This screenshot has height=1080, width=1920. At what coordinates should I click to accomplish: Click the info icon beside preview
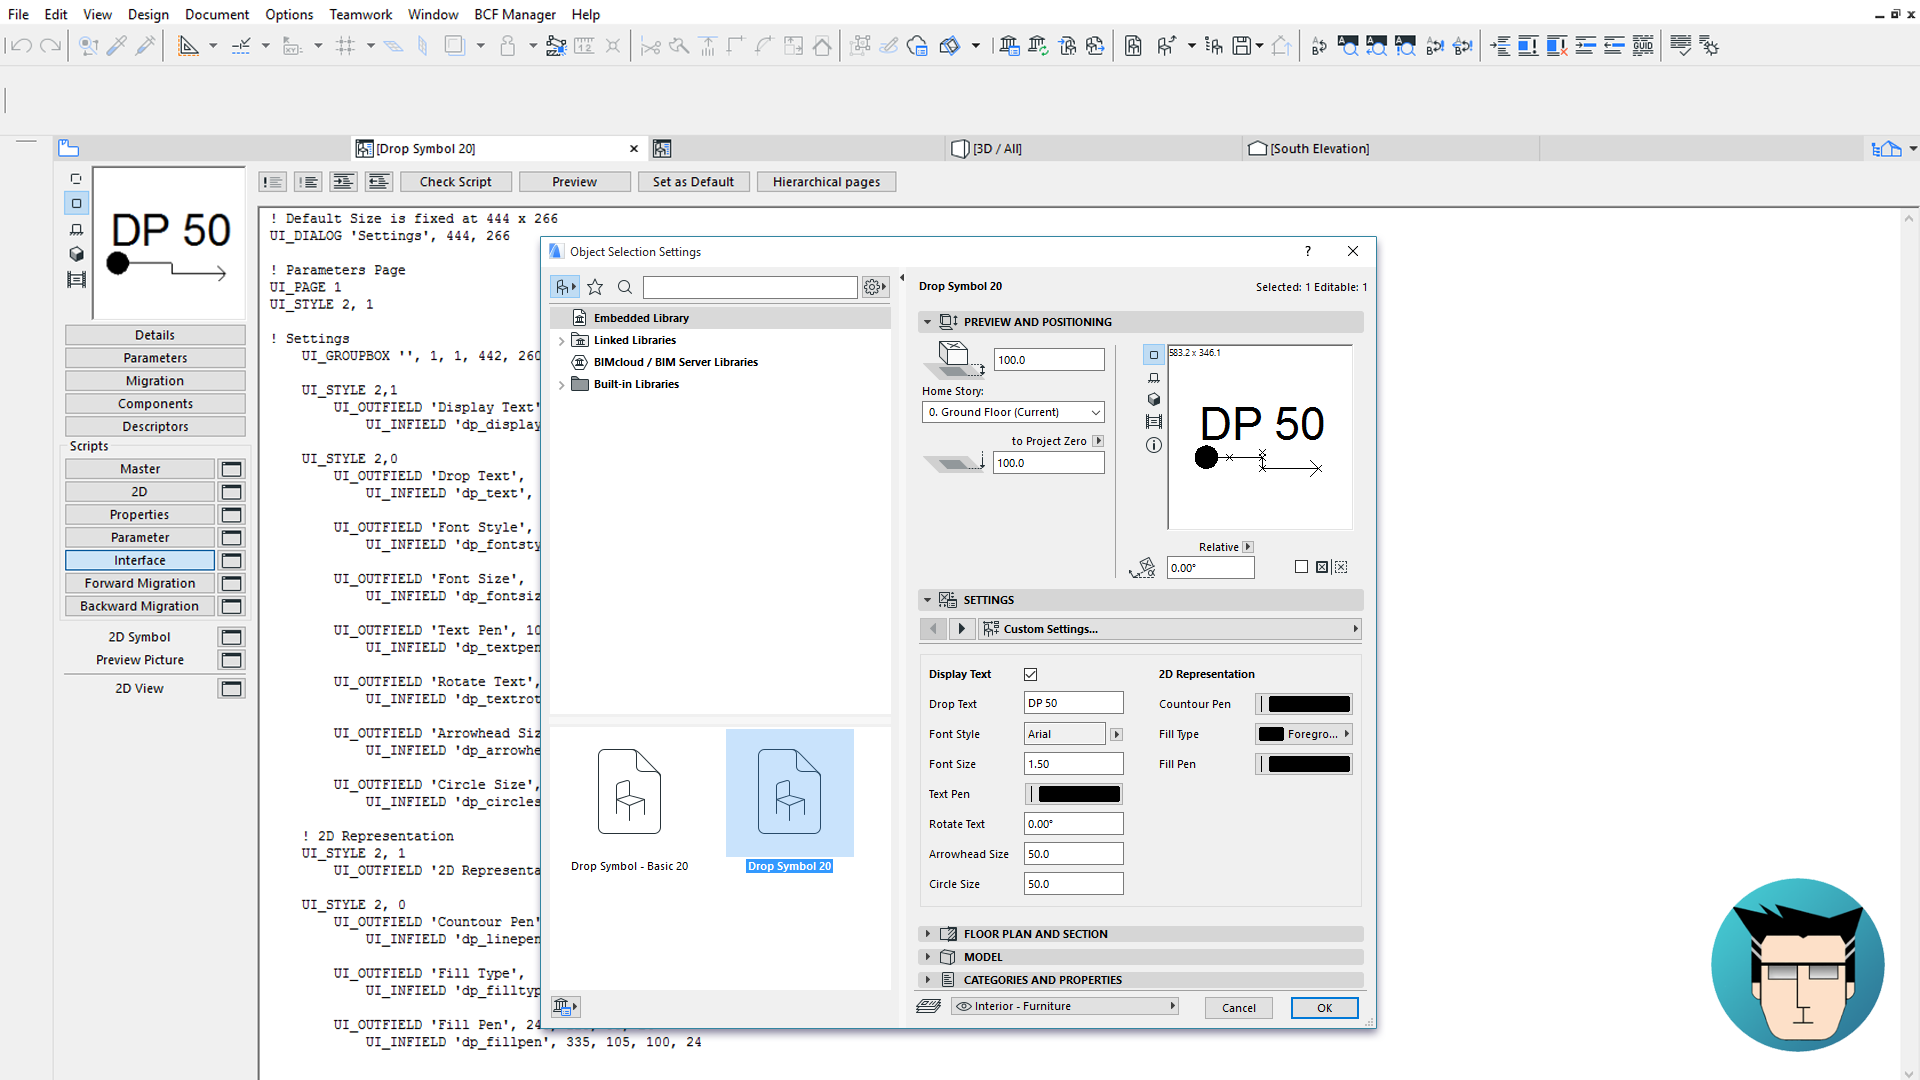pyautogui.click(x=1154, y=445)
